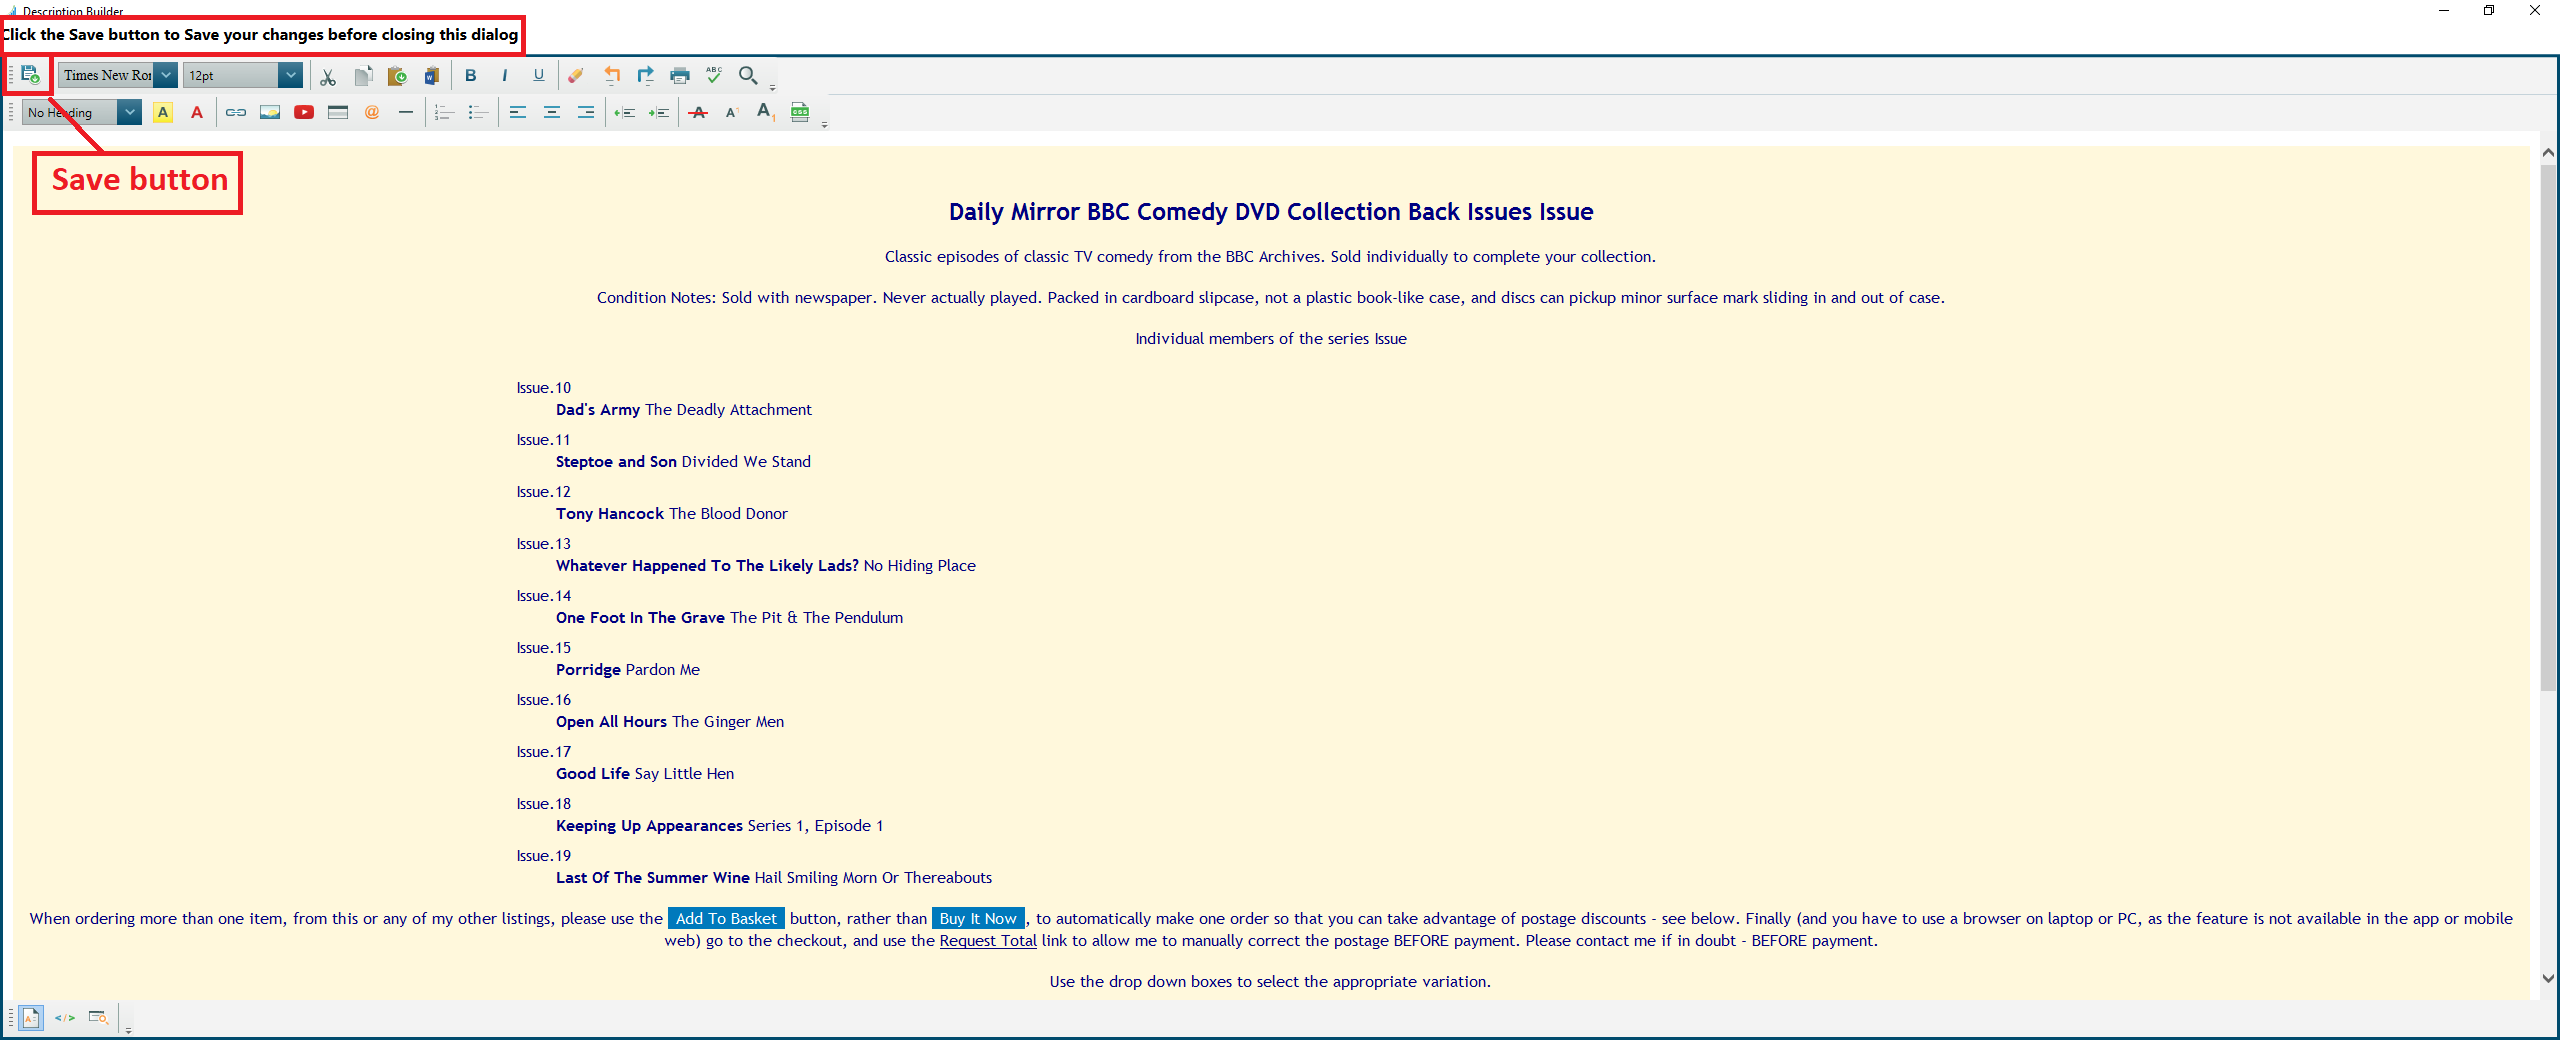2560x1040 pixels.
Task: Click the Tony Hancock entry text
Action: tap(671, 514)
